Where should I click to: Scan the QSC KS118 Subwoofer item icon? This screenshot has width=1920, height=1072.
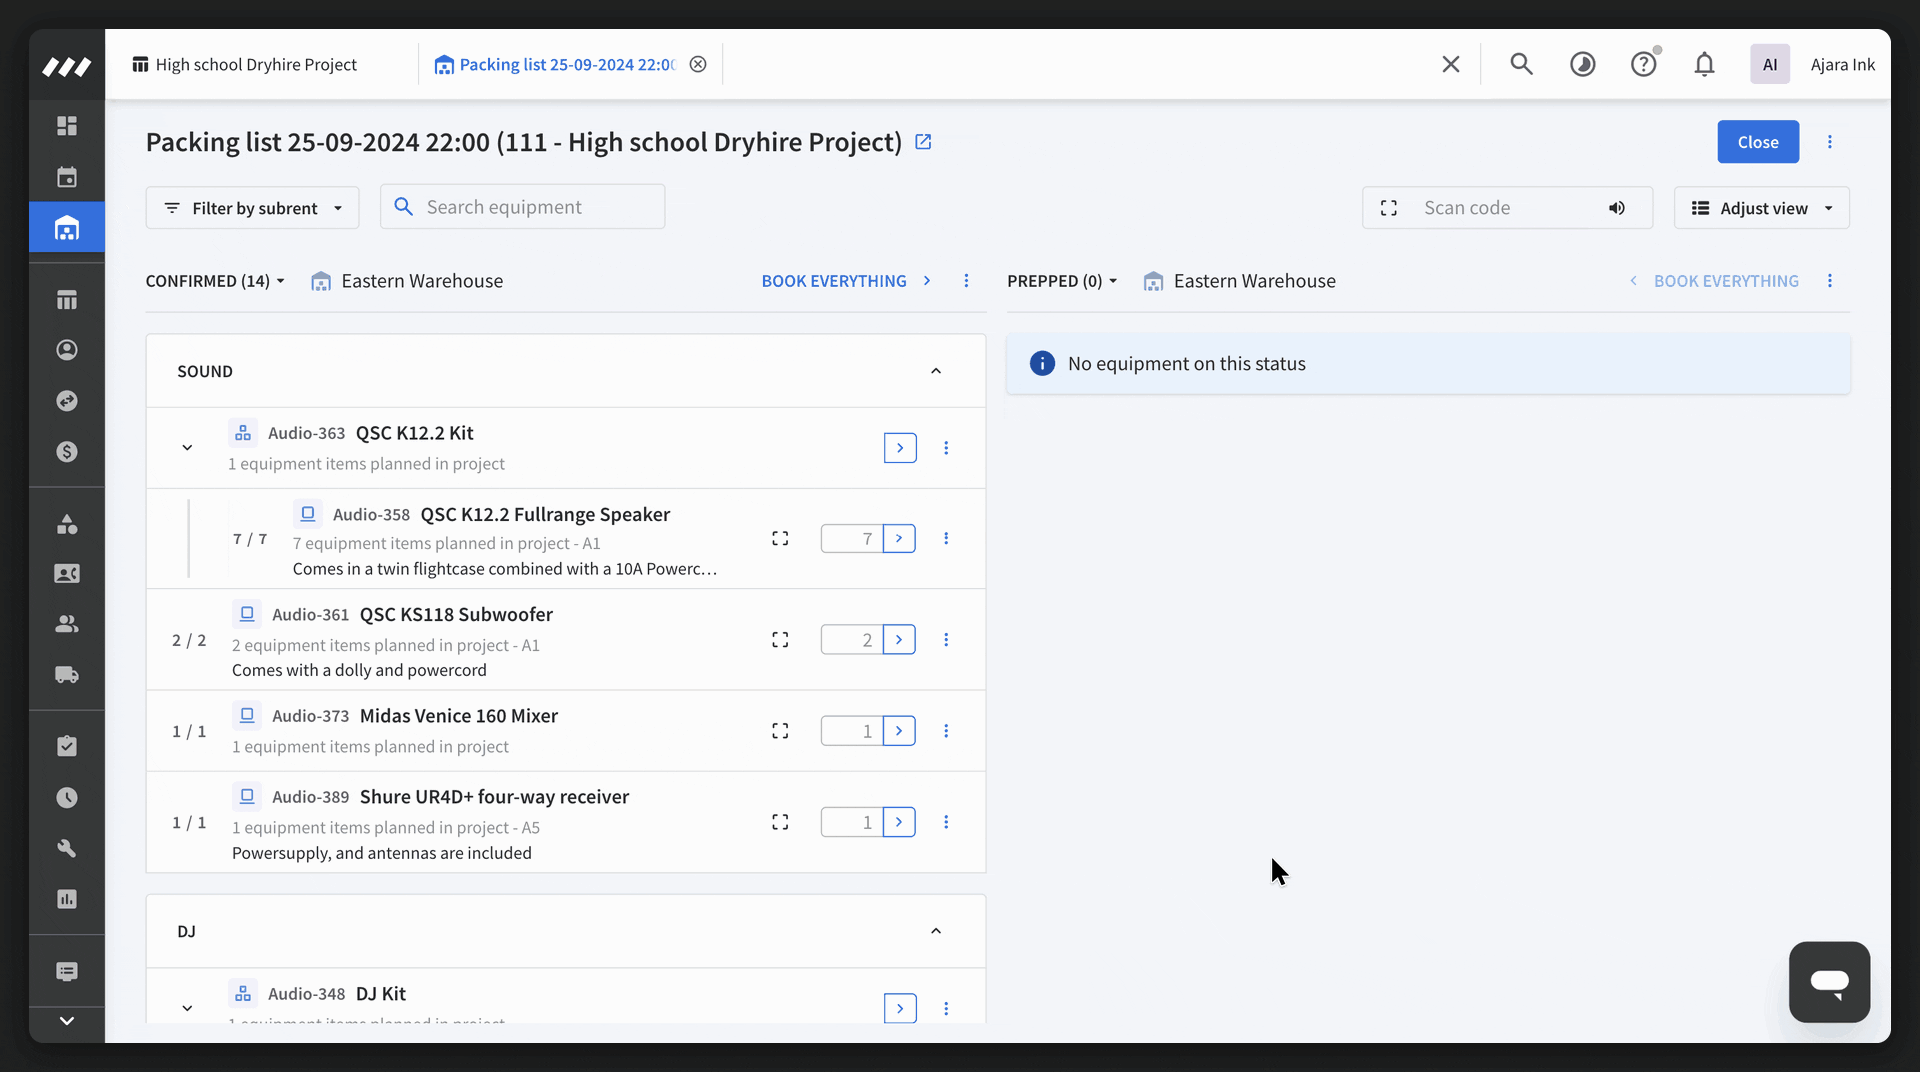pyautogui.click(x=780, y=640)
